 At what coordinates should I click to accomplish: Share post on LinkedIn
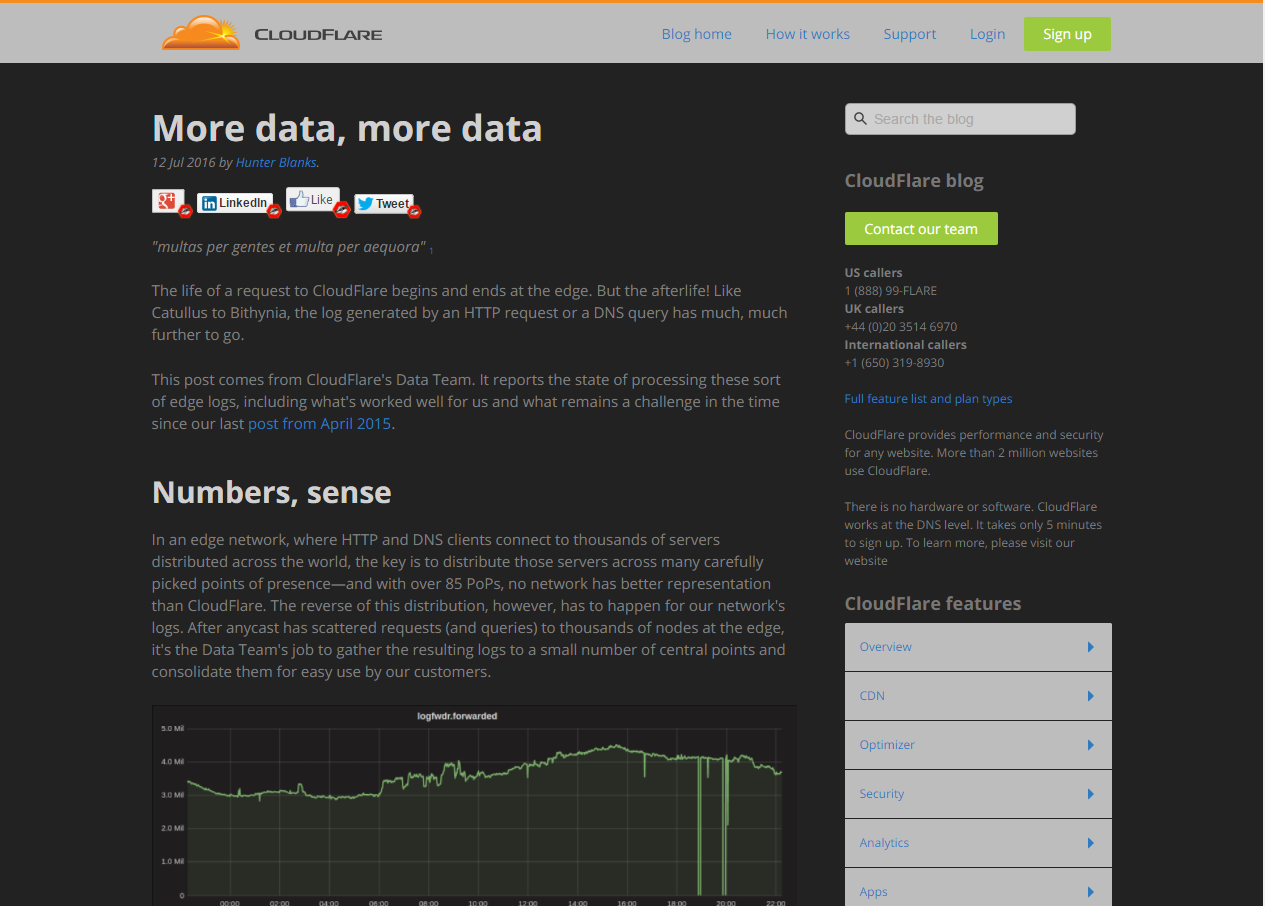pos(235,203)
